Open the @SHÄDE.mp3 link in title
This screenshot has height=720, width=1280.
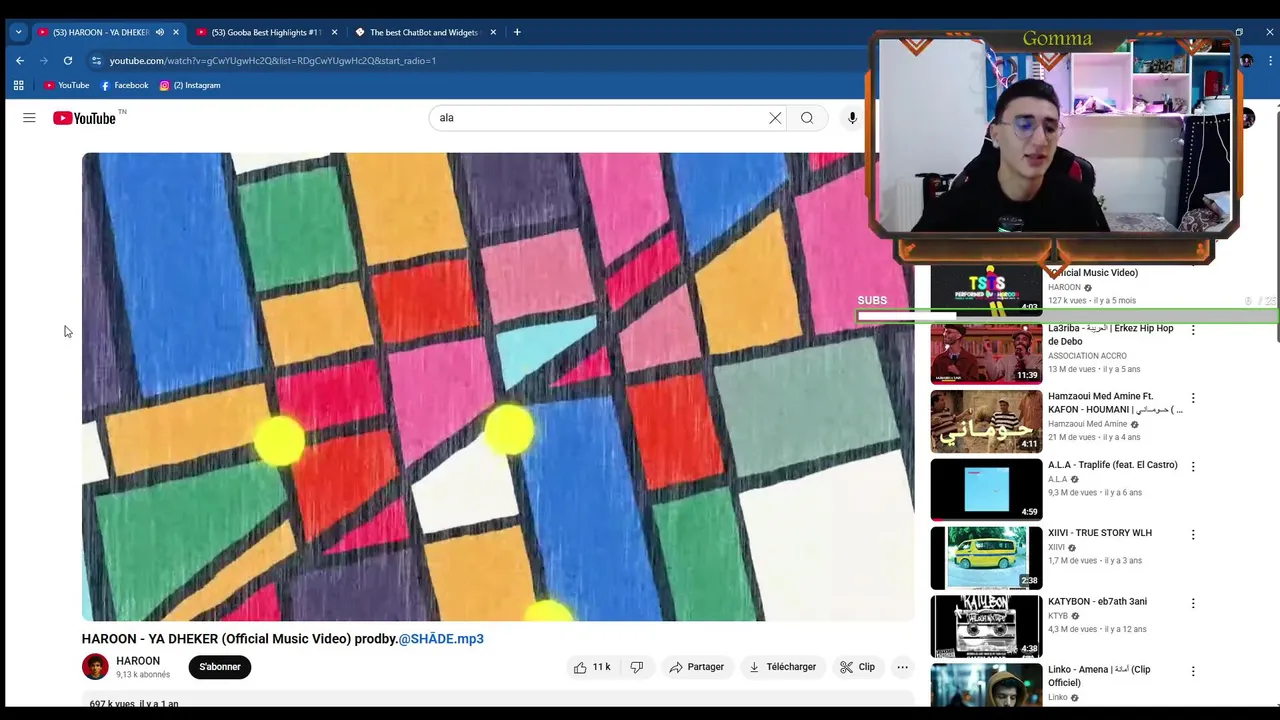pos(441,639)
